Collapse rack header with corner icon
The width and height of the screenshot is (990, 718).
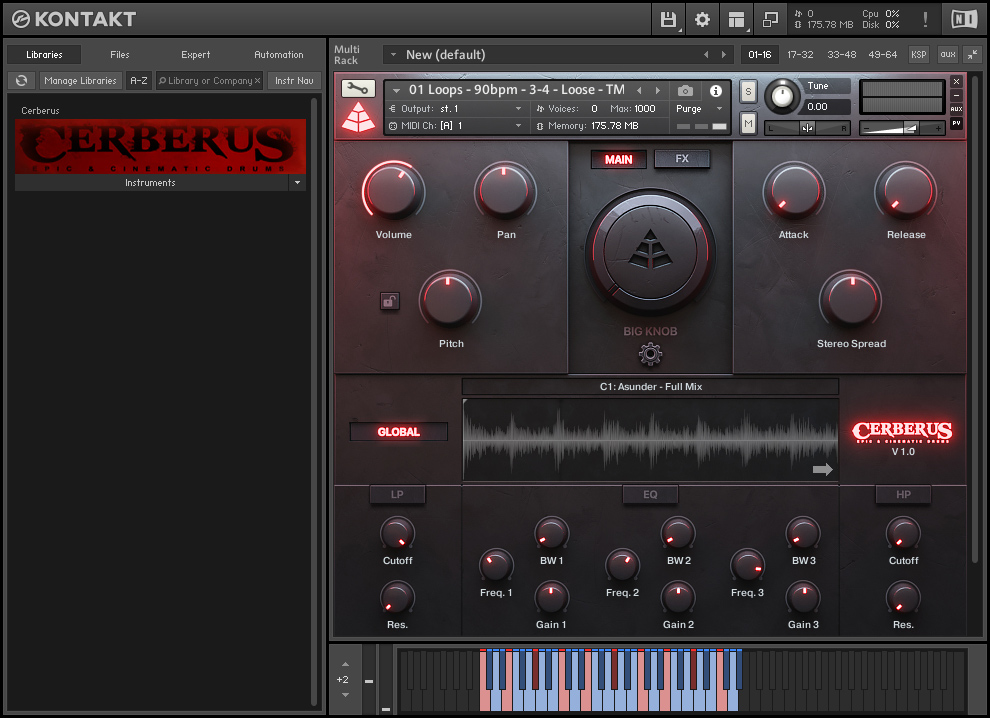972,55
